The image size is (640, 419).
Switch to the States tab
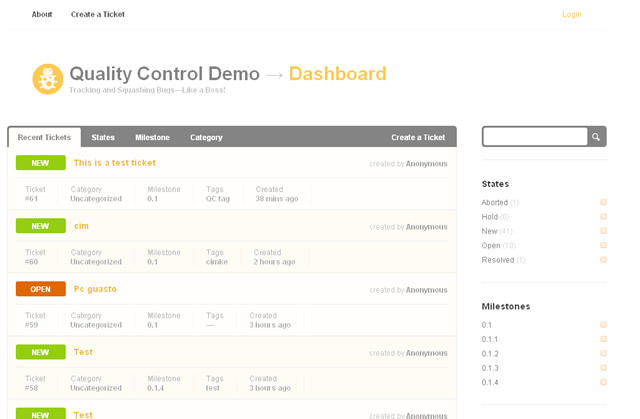[x=103, y=138]
